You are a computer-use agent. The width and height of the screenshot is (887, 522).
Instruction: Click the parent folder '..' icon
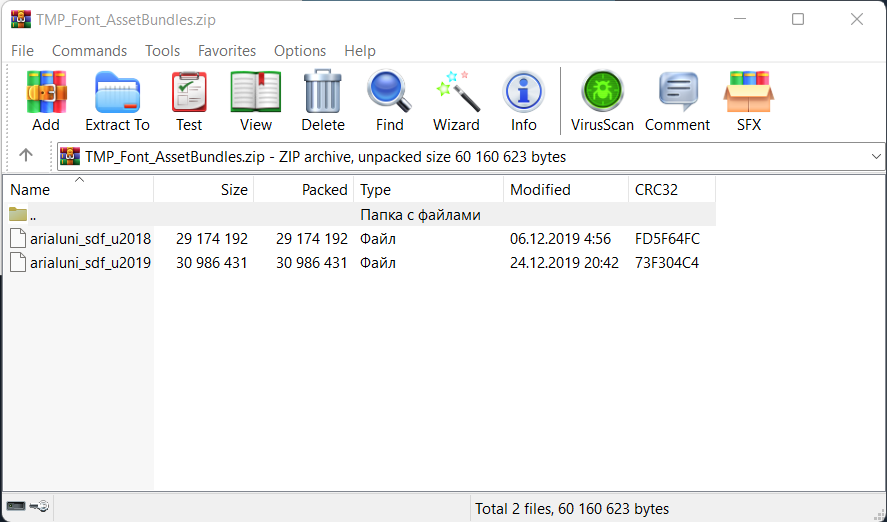[18, 214]
